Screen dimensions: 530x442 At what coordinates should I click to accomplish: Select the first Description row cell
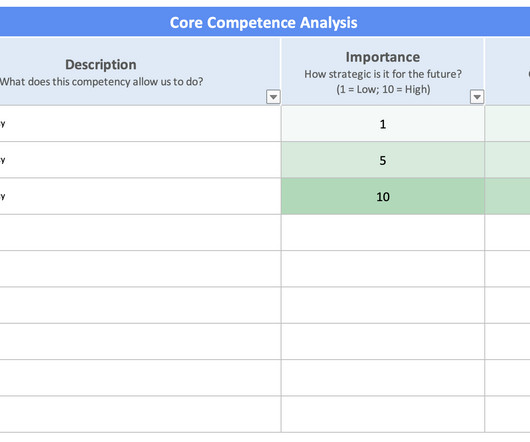140,124
